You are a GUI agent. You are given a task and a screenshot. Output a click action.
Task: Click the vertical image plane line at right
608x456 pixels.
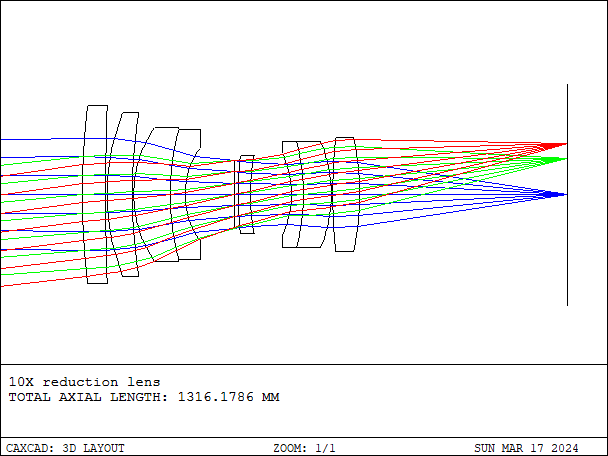tap(568, 195)
